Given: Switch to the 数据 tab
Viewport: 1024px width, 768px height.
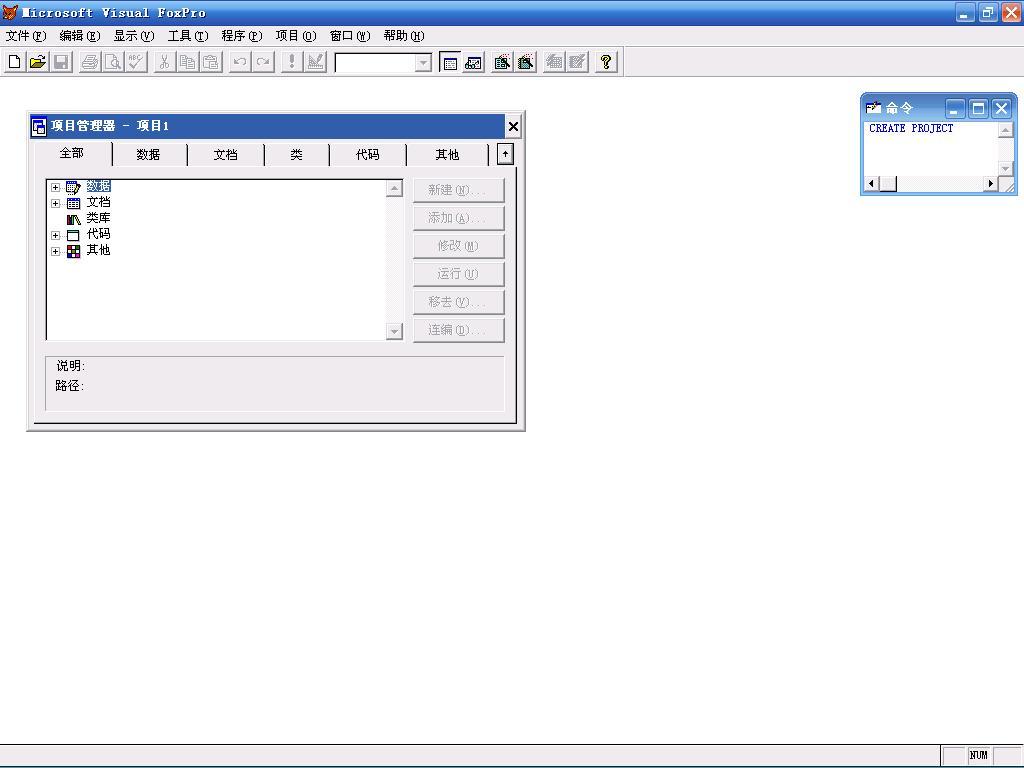Looking at the screenshot, I should pyautogui.click(x=148, y=155).
